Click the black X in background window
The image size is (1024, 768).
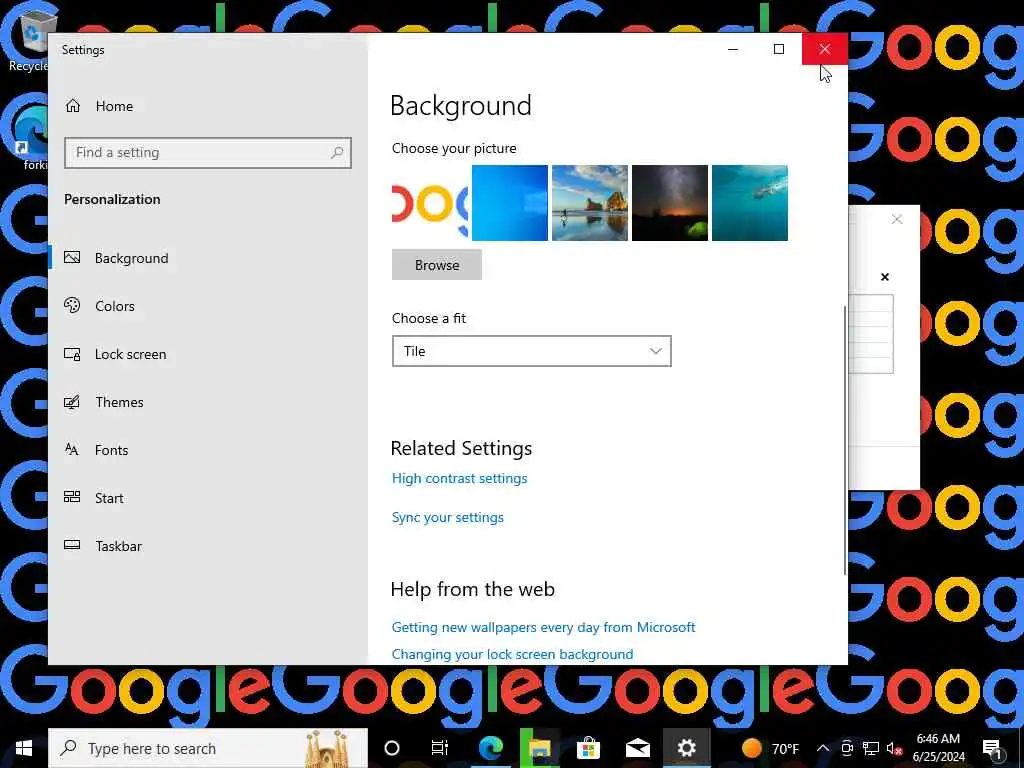[x=885, y=277]
